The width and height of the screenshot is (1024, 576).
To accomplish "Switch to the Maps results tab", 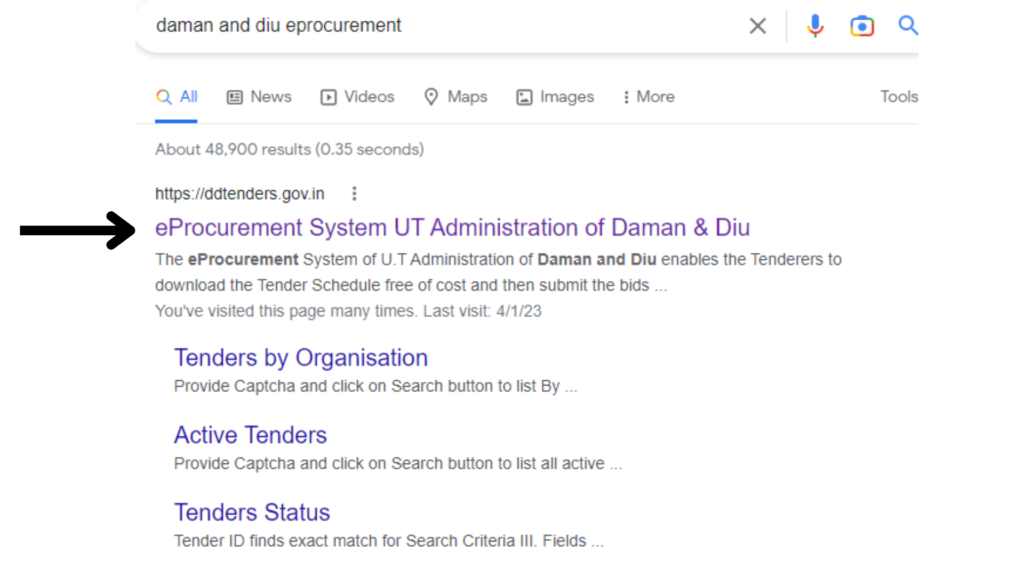I will click(x=466, y=97).
